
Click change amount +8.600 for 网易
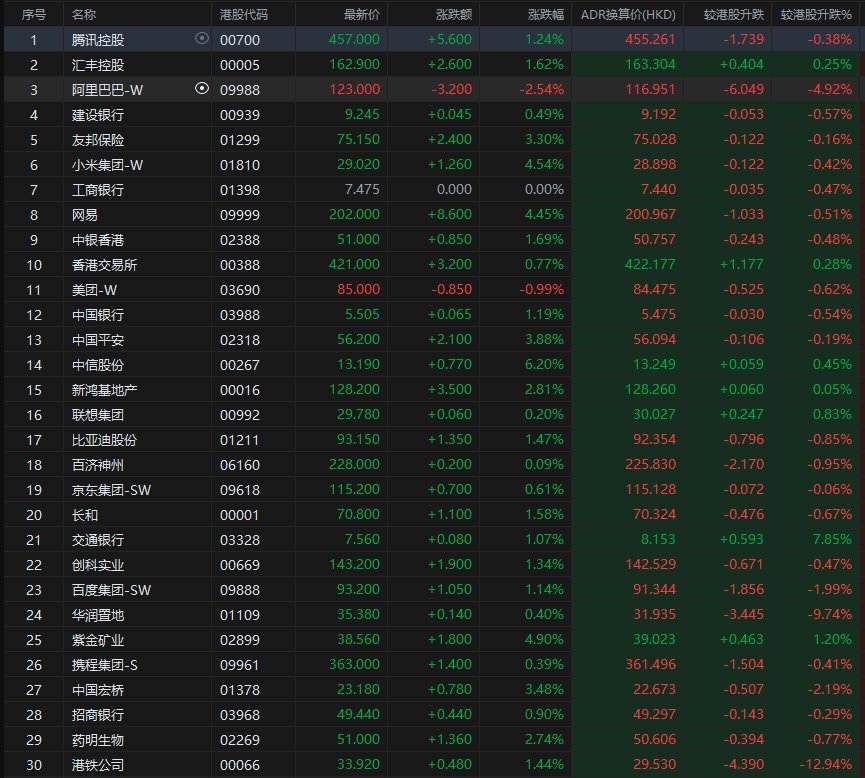(x=450, y=215)
